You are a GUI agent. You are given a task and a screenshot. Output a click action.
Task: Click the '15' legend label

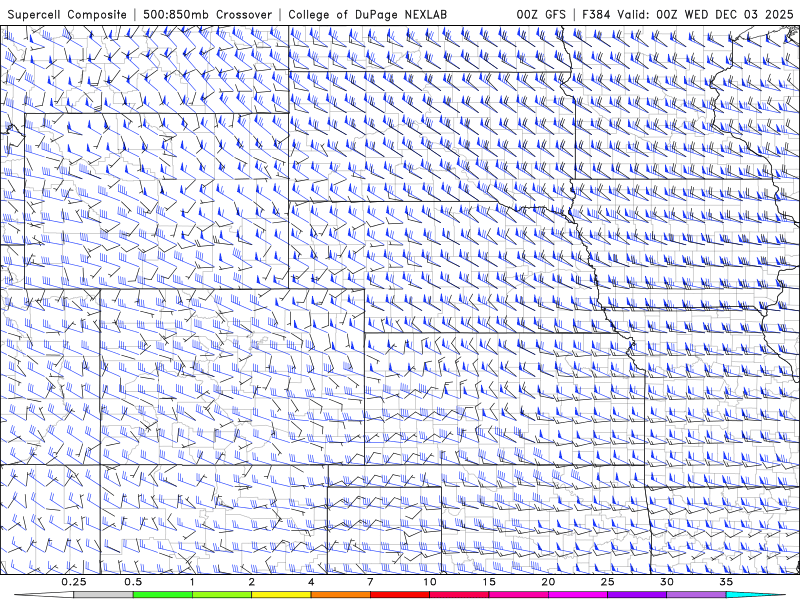pyautogui.click(x=489, y=582)
